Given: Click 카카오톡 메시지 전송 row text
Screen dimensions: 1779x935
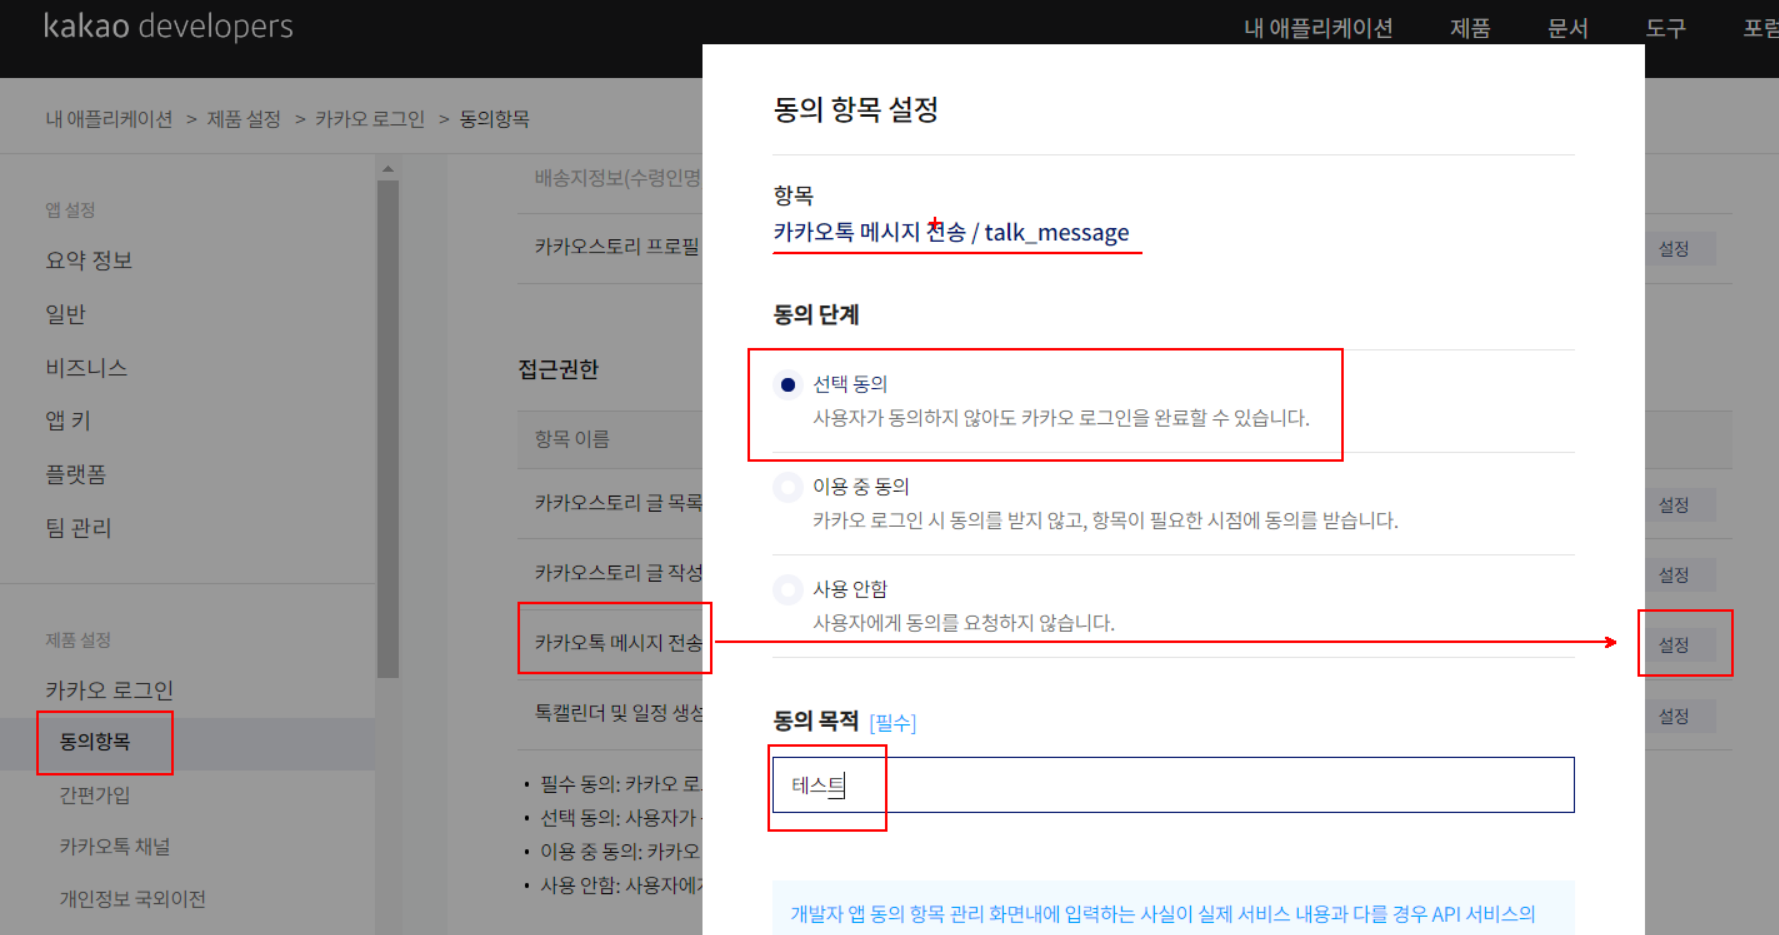Looking at the screenshot, I should pyautogui.click(x=618, y=643).
